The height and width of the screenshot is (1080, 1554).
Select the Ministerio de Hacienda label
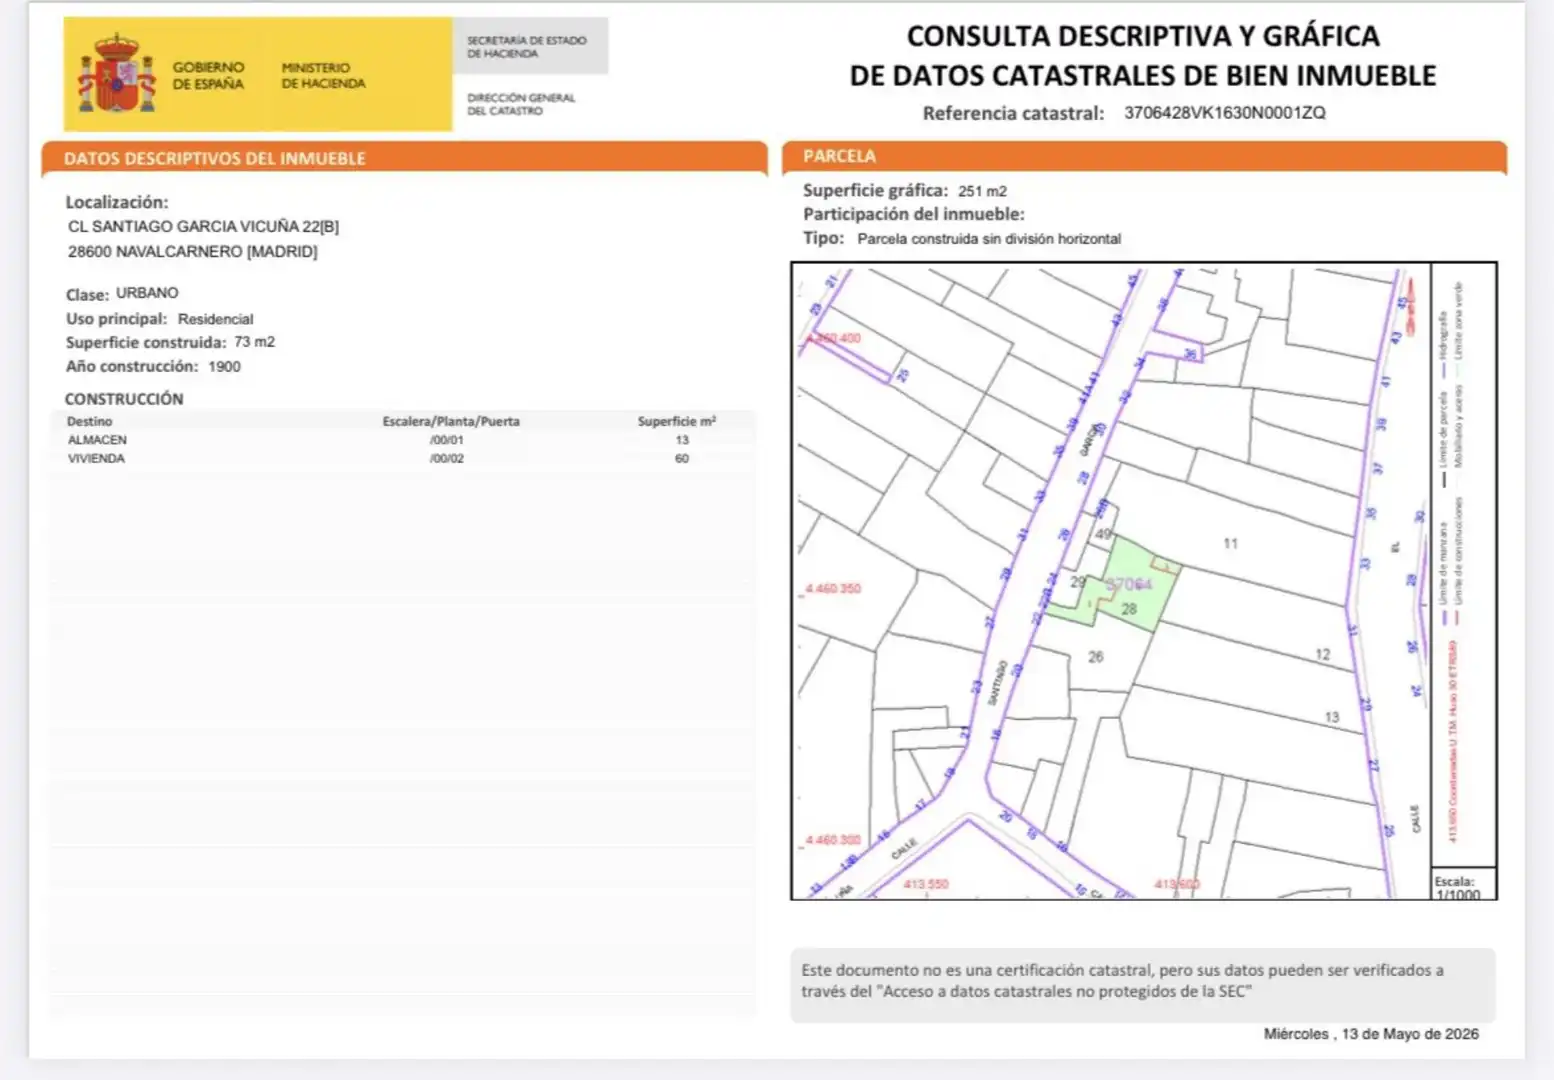(x=323, y=75)
